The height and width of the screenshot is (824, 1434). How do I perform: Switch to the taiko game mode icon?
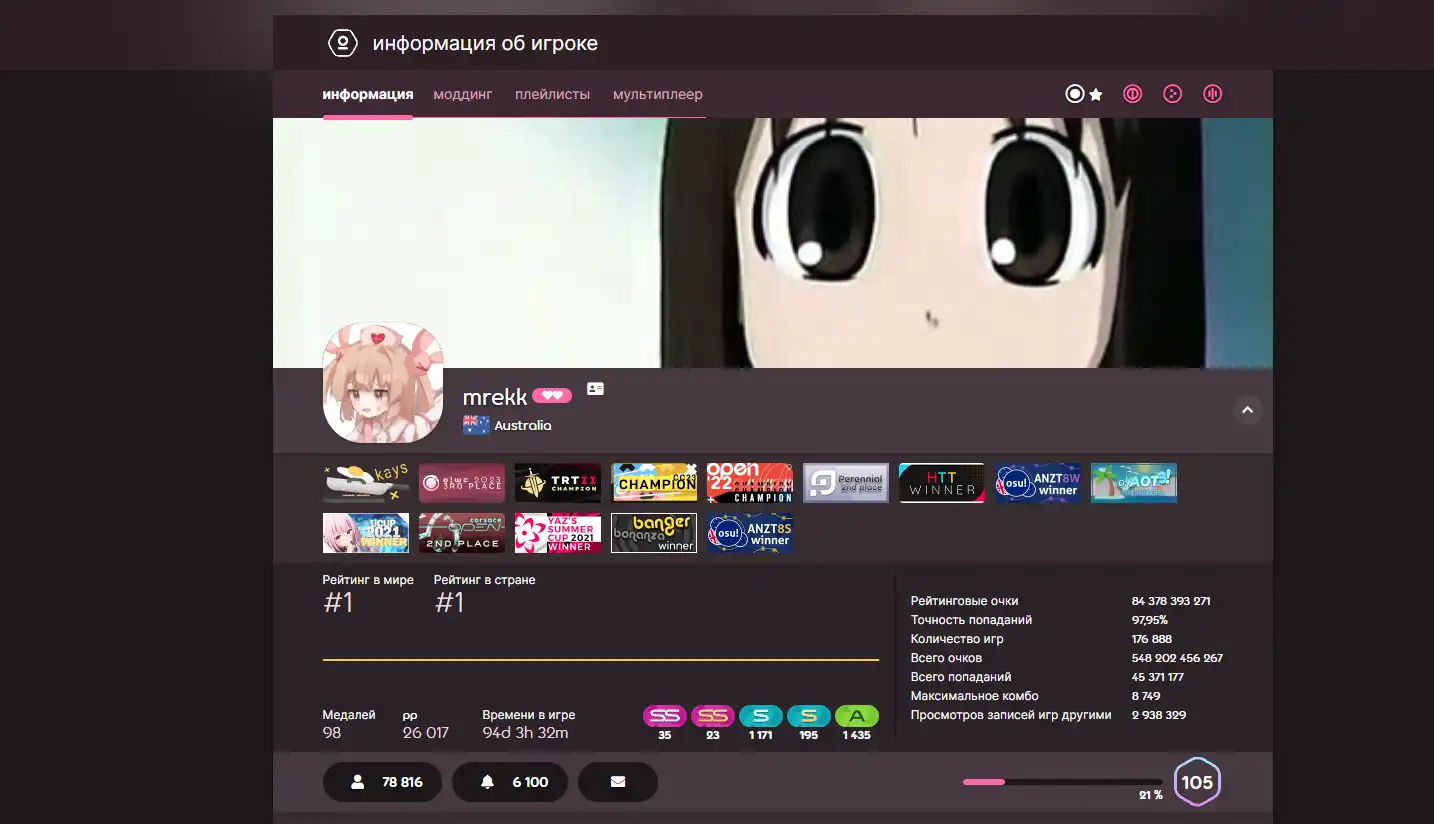(1133, 94)
